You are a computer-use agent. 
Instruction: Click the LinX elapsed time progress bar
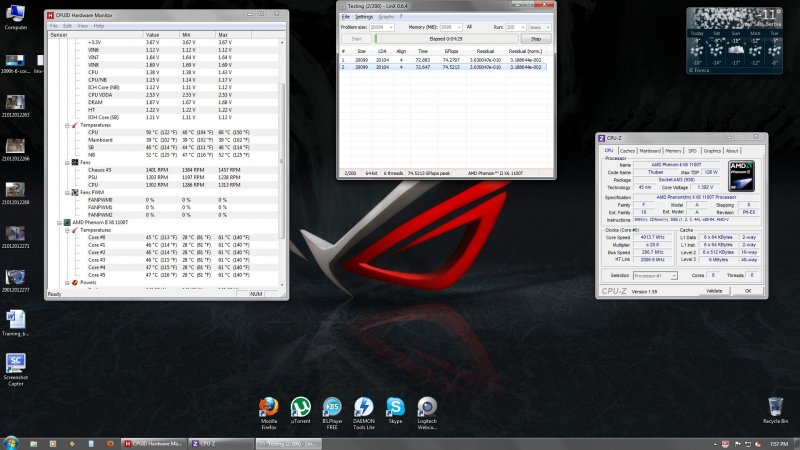446,39
